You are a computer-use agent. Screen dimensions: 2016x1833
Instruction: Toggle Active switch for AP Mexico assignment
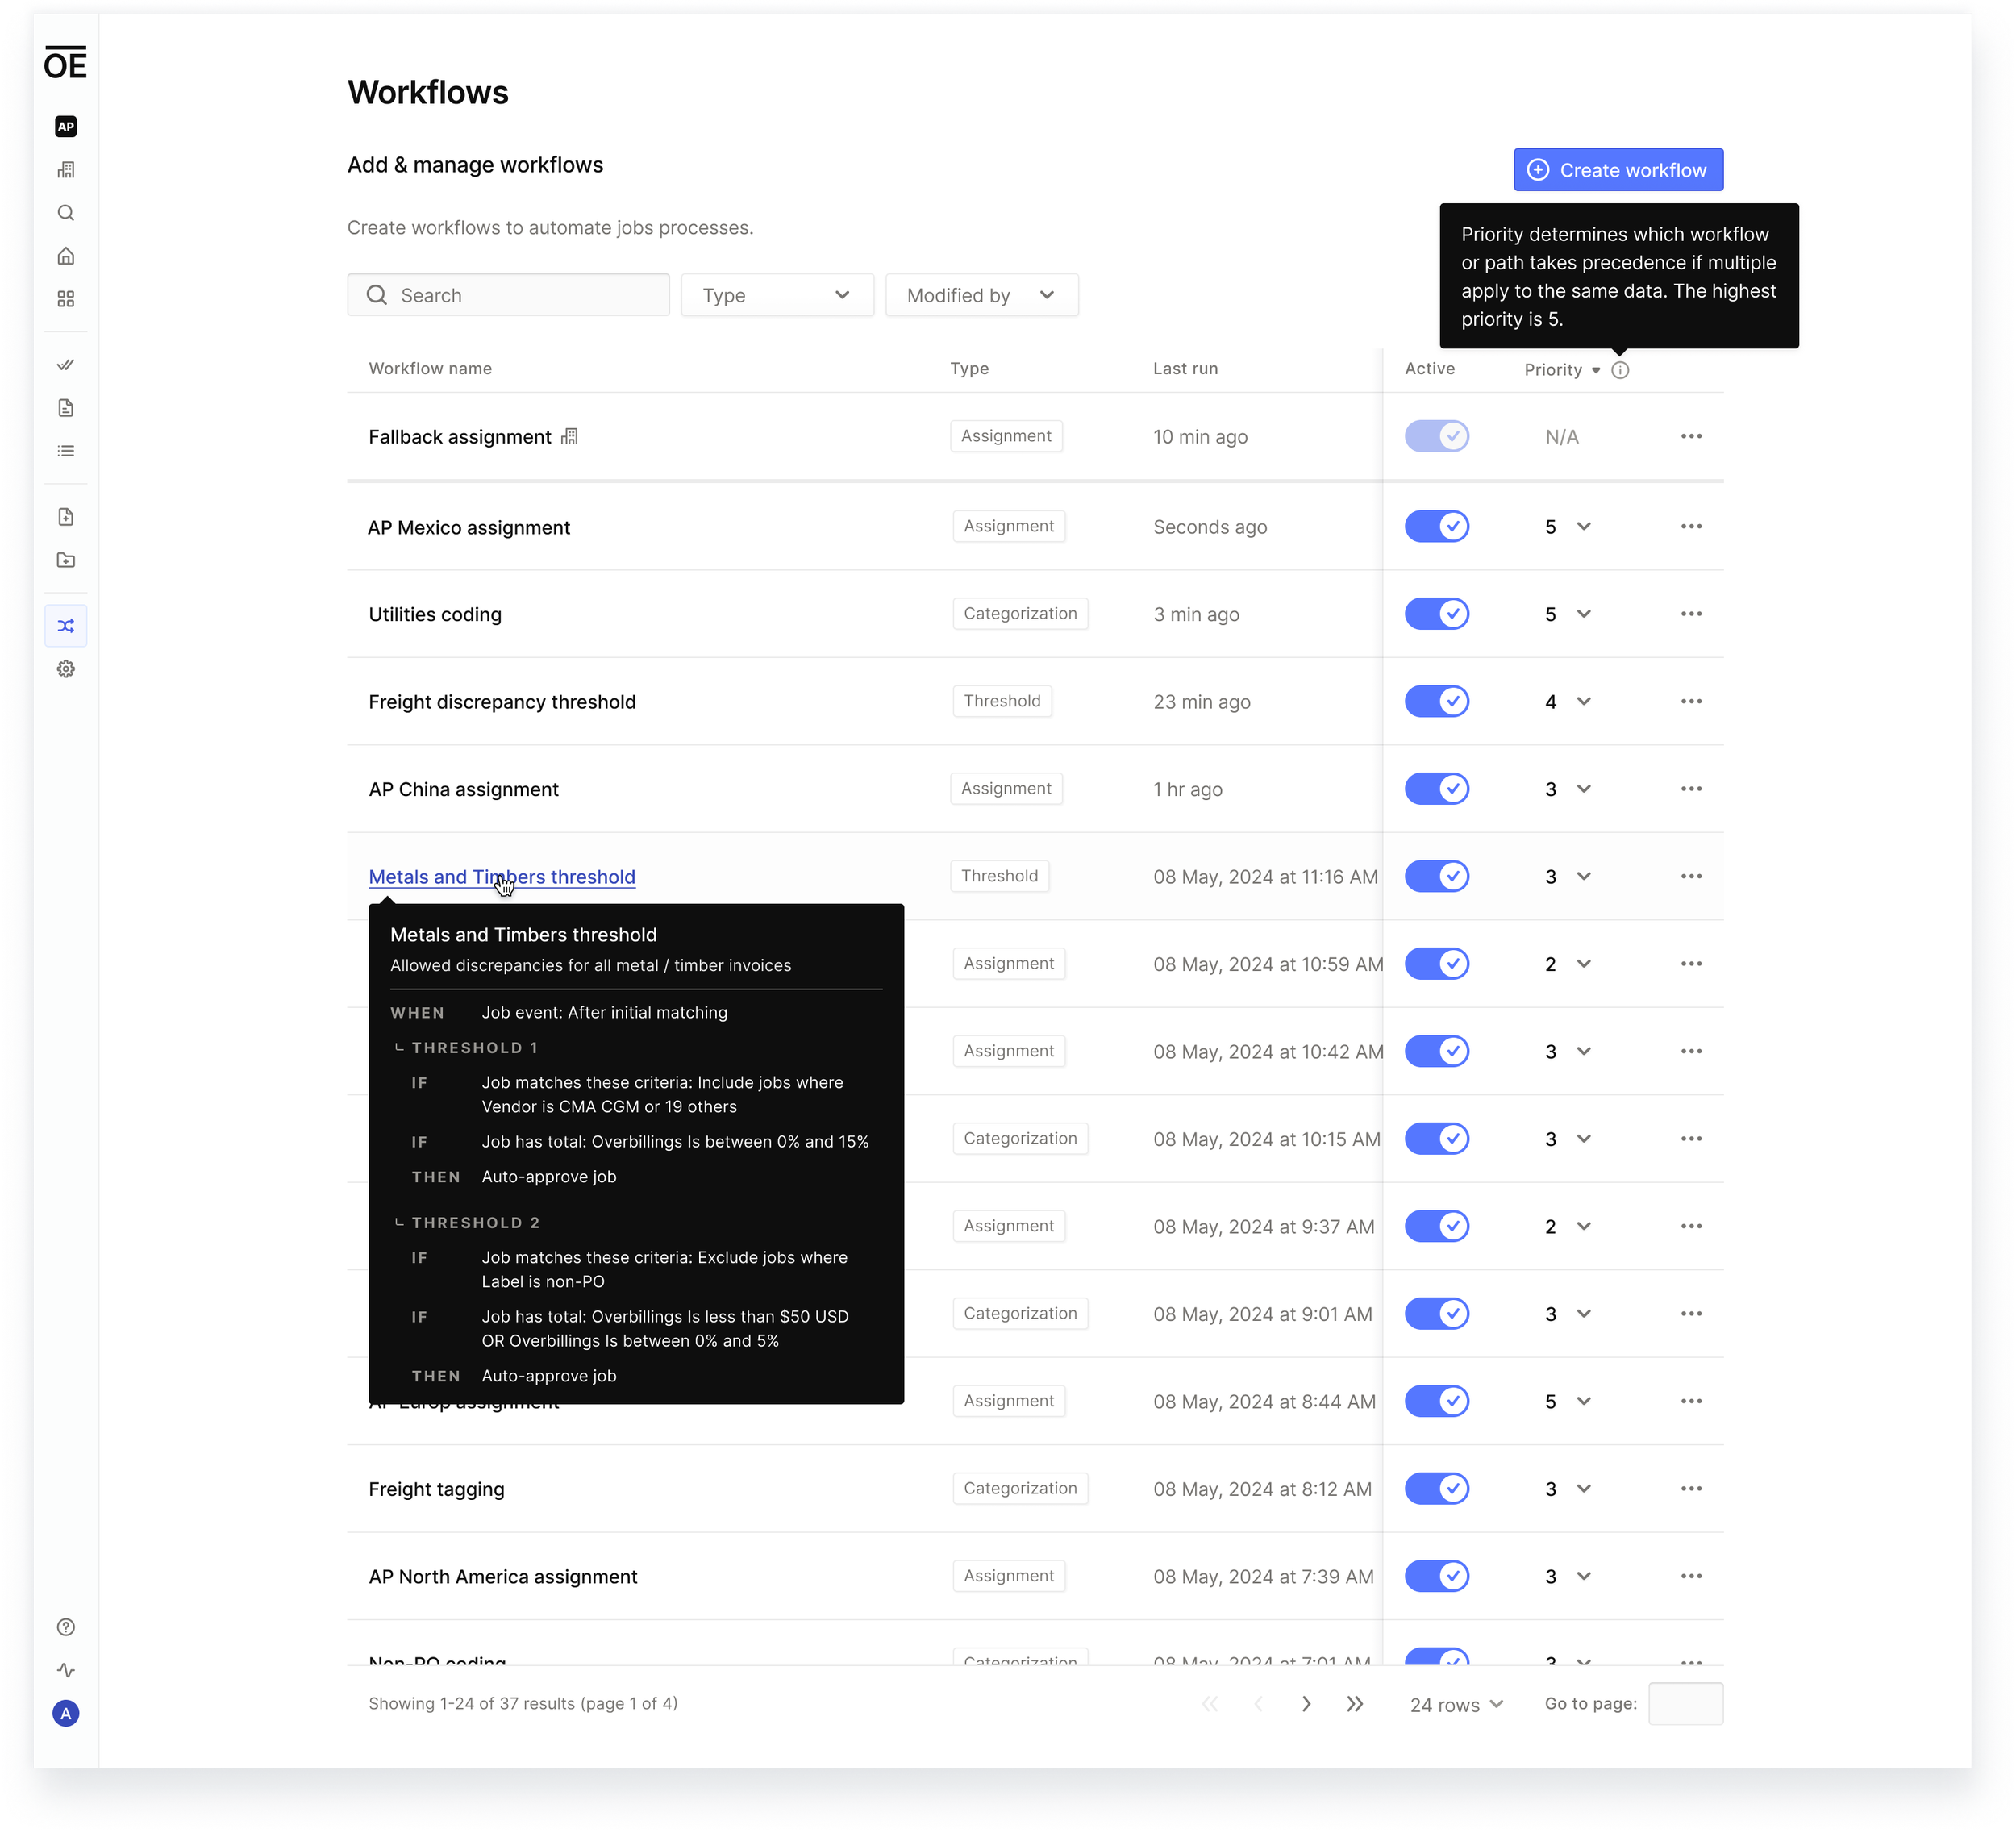pyautogui.click(x=1436, y=526)
